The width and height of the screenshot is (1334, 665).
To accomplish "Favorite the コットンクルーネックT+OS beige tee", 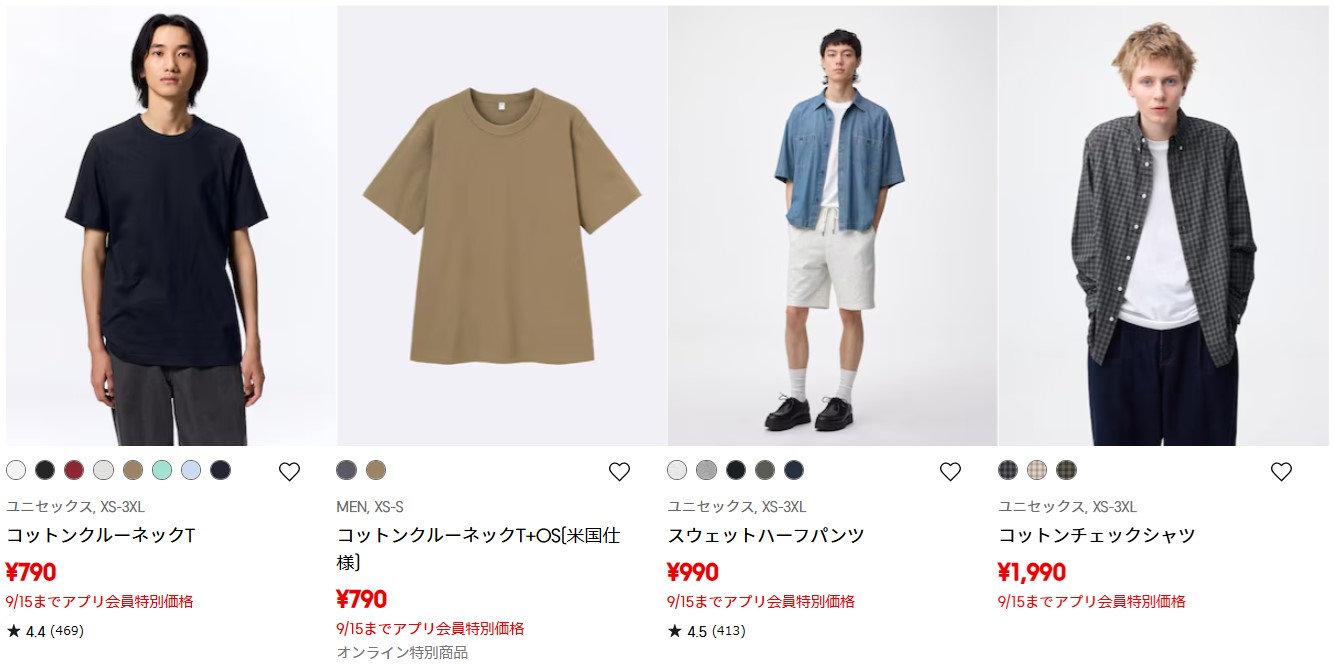I will pyautogui.click(x=620, y=472).
